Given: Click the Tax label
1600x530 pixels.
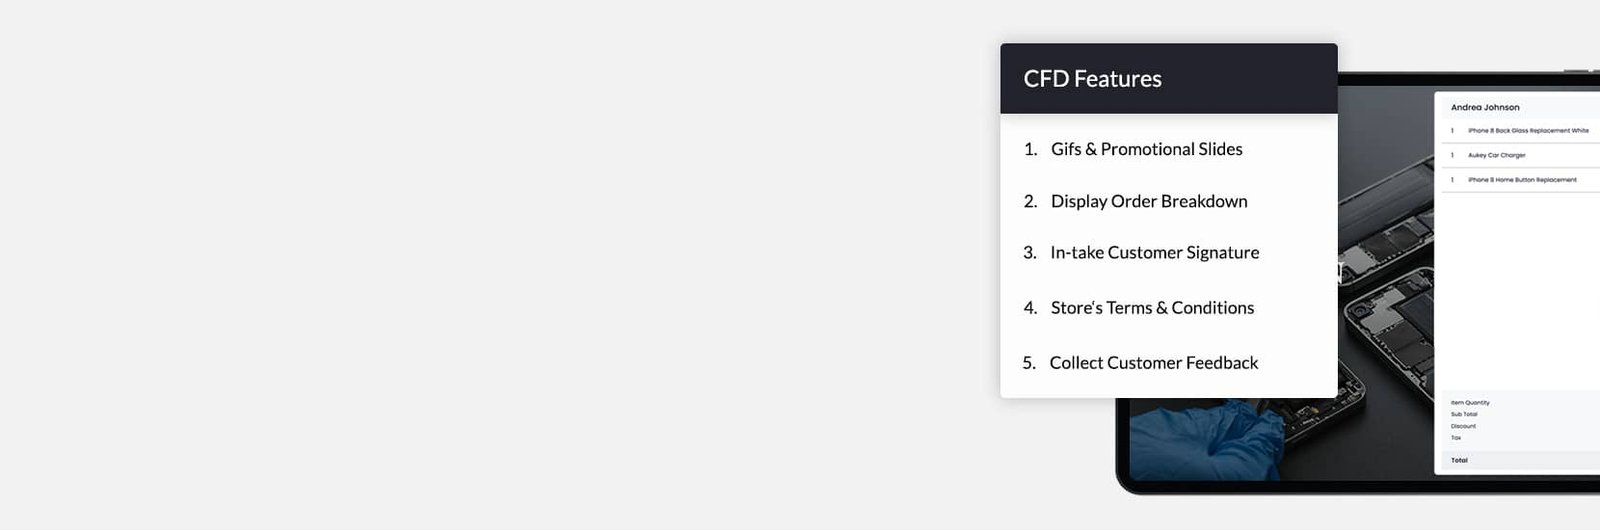Looking at the screenshot, I should click(1456, 438).
